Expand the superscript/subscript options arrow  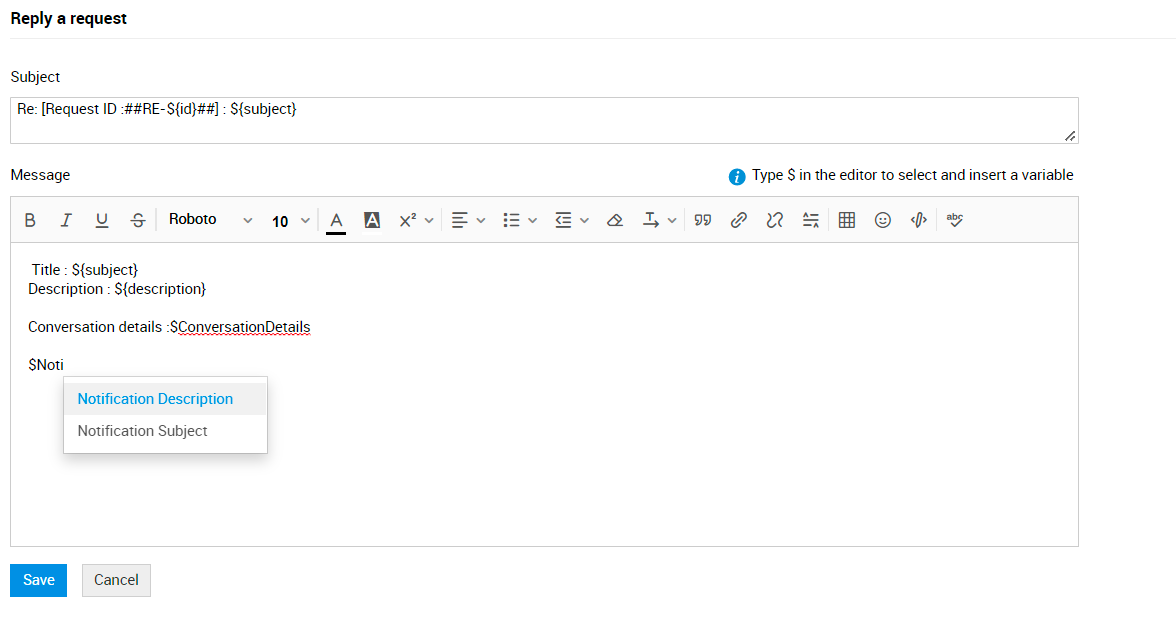(429, 220)
